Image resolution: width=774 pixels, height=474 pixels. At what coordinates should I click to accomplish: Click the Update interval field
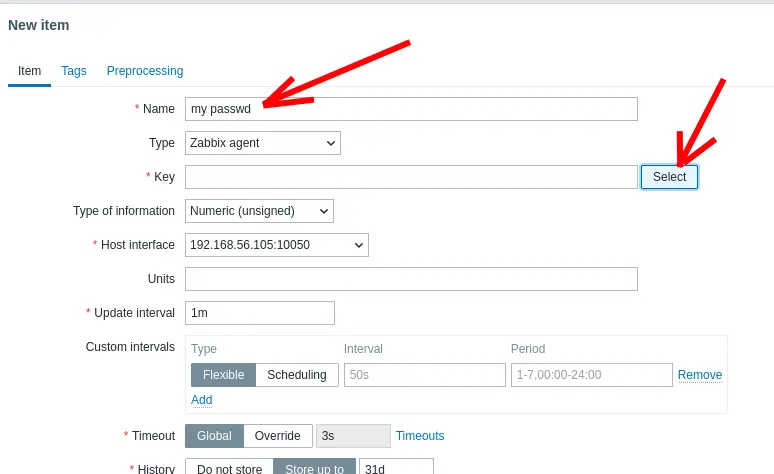point(259,313)
